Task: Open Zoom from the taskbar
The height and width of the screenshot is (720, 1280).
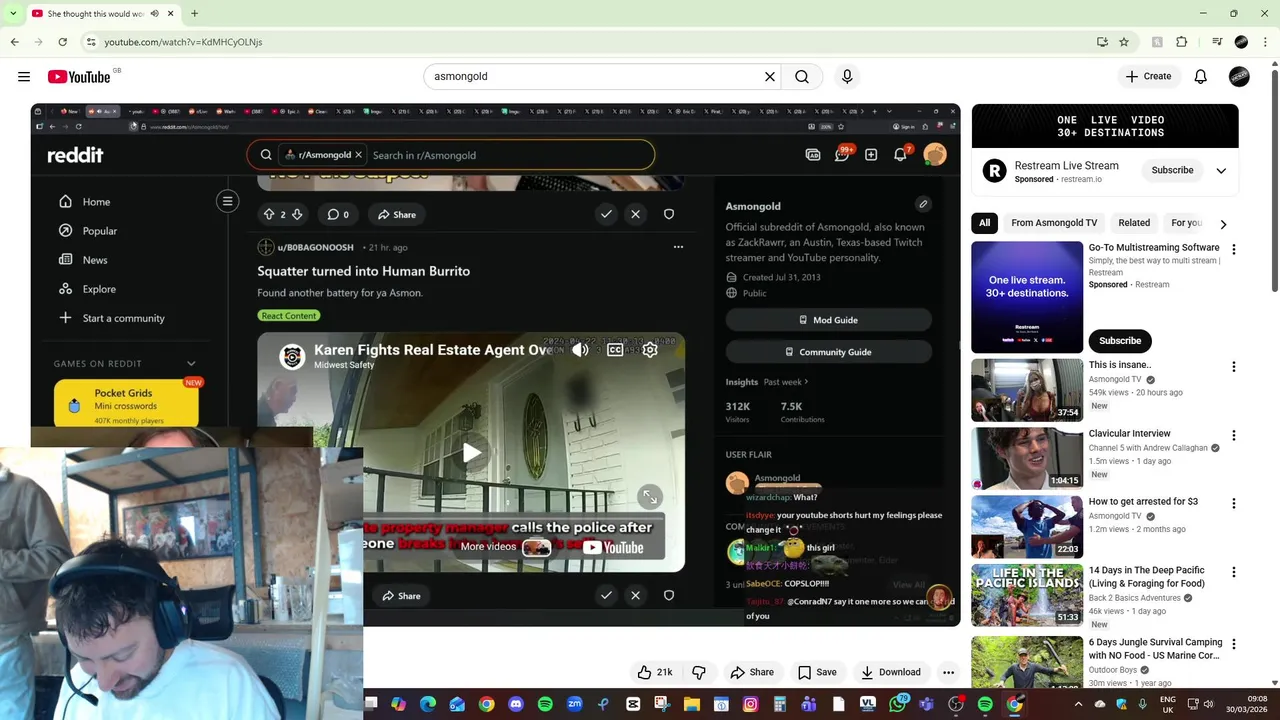Action: pyautogui.click(x=574, y=705)
